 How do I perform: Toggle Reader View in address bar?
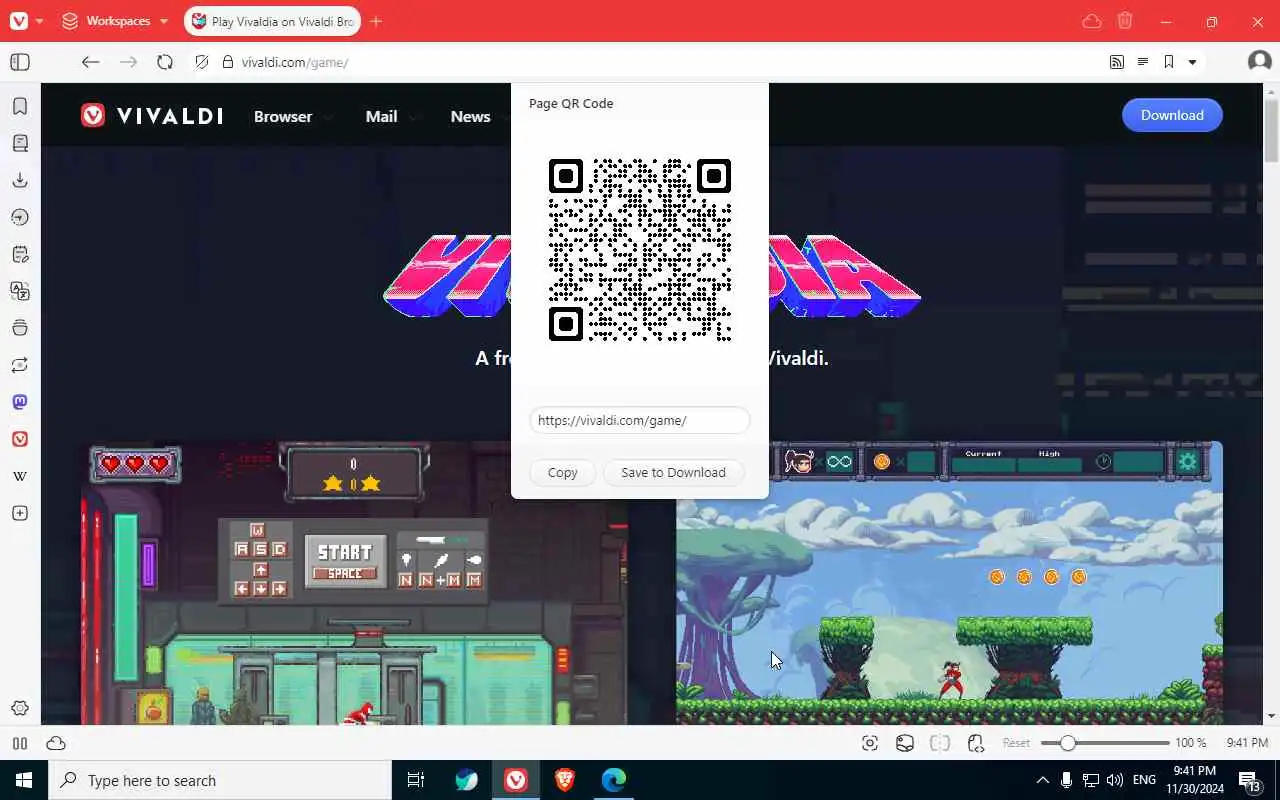click(x=1143, y=62)
